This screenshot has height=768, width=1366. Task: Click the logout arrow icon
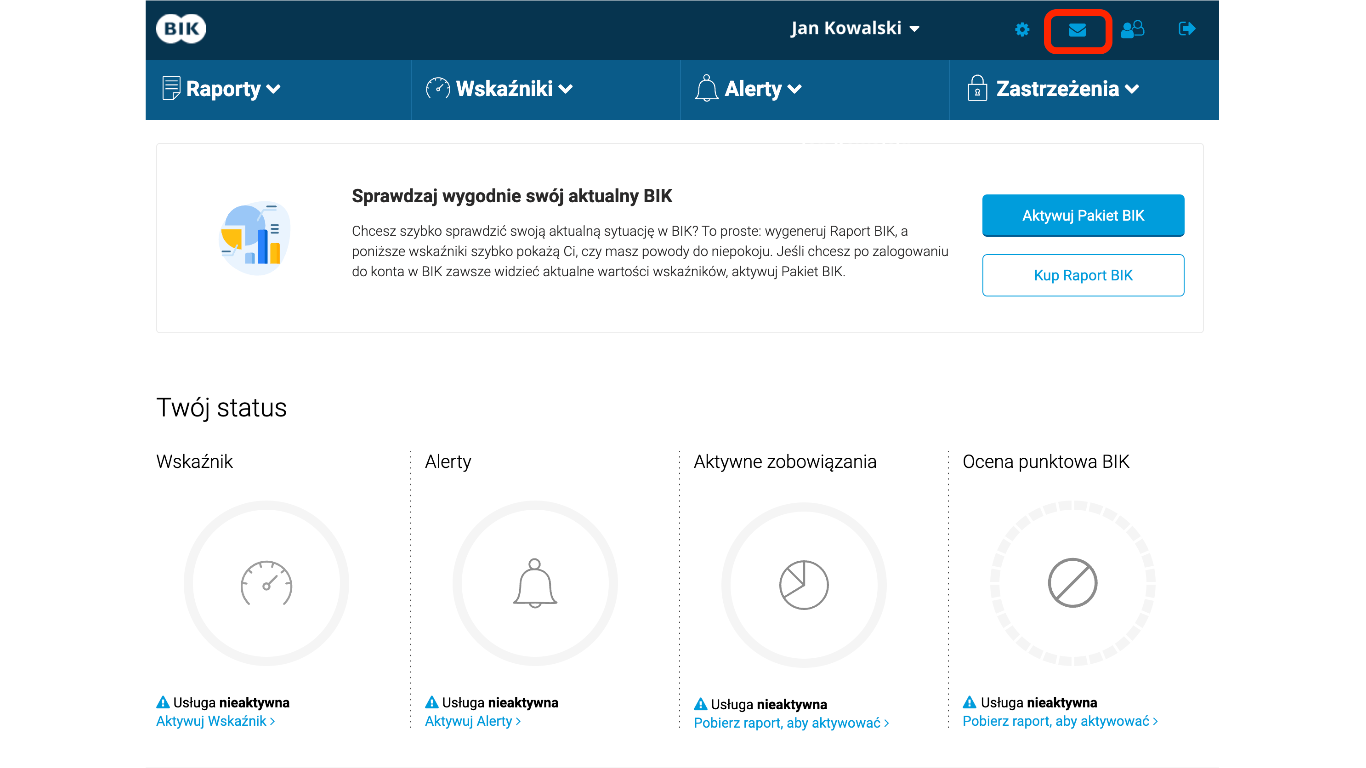(1187, 29)
